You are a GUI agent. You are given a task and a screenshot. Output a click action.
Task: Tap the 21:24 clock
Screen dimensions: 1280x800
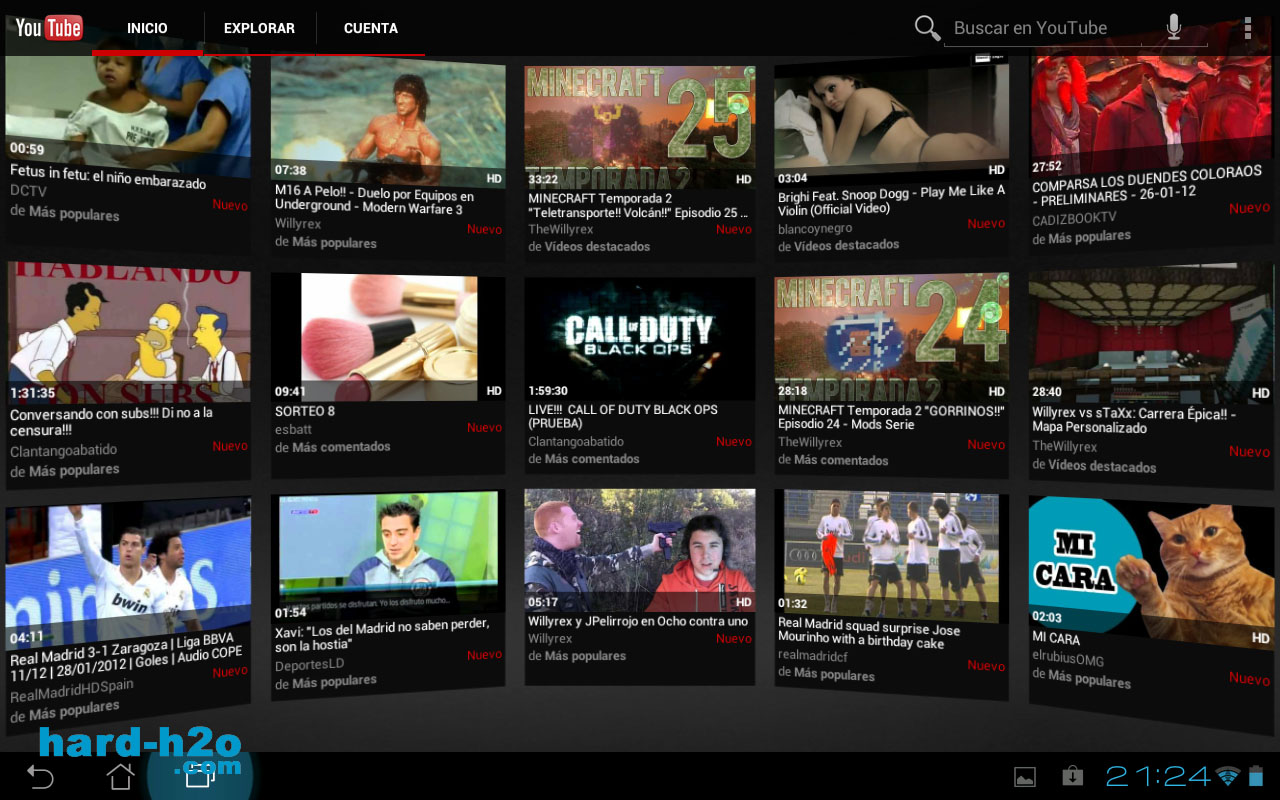tap(1158, 776)
